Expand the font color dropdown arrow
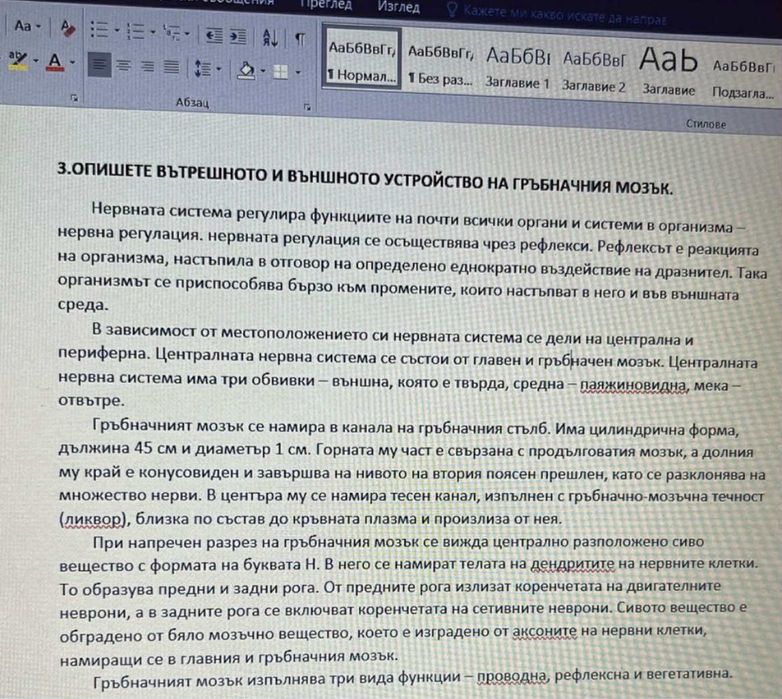782x699 pixels. [72, 62]
